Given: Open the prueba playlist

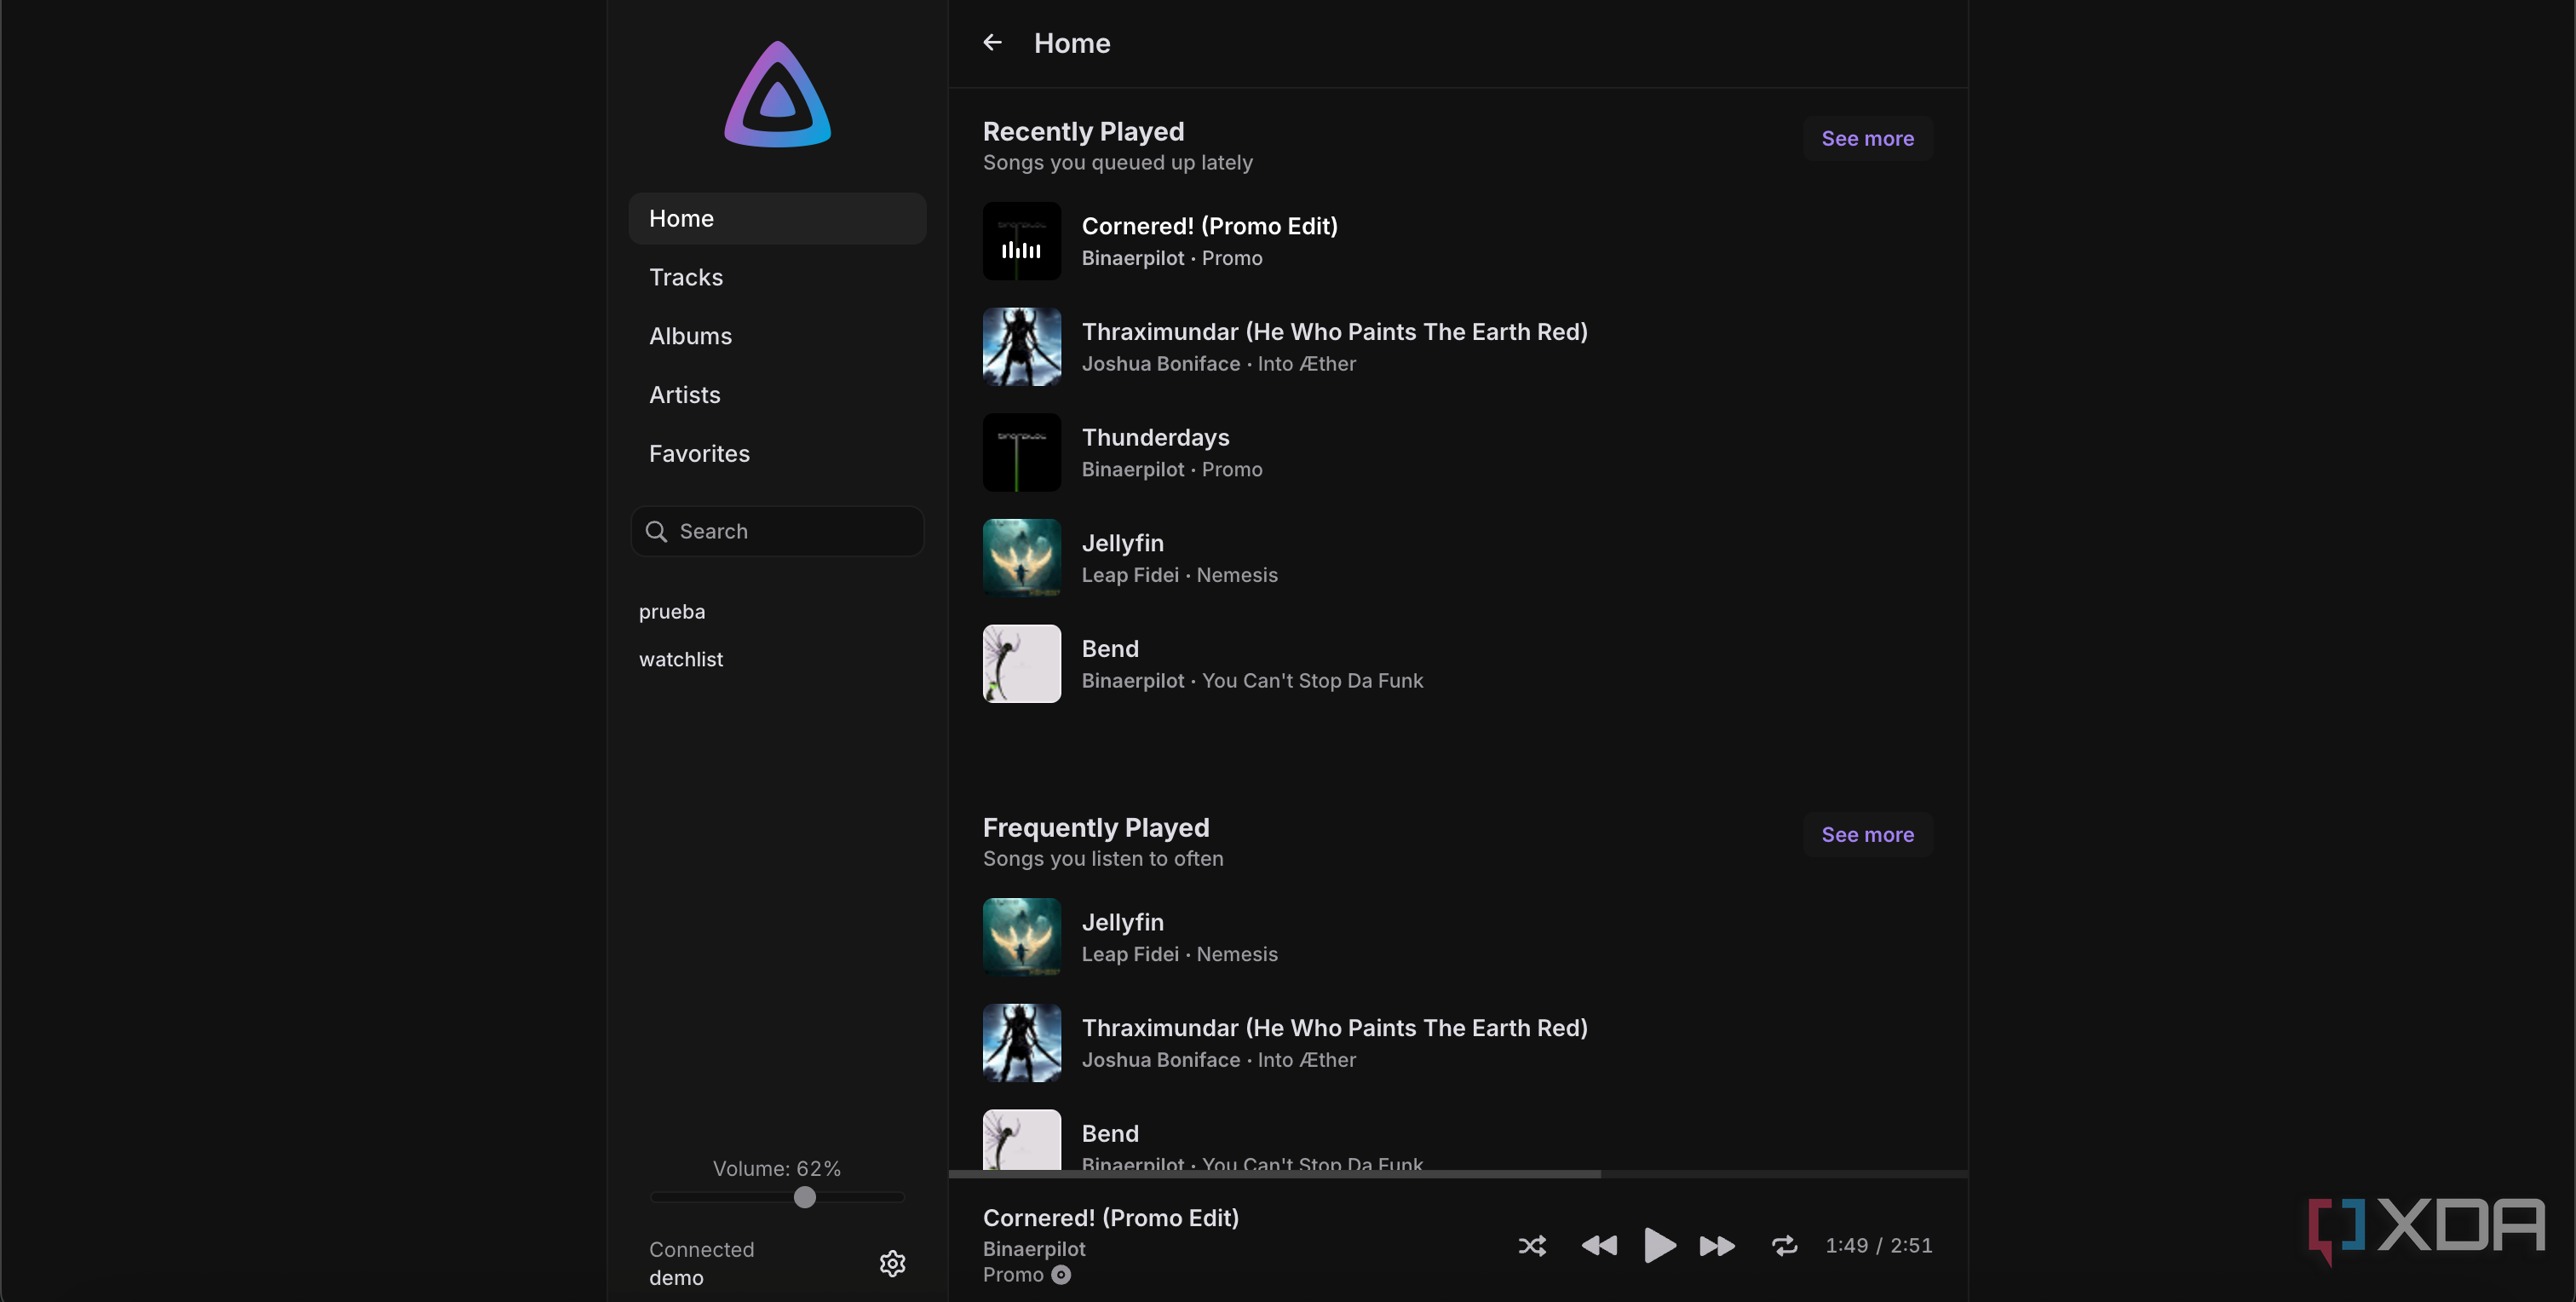Looking at the screenshot, I should [x=672, y=611].
